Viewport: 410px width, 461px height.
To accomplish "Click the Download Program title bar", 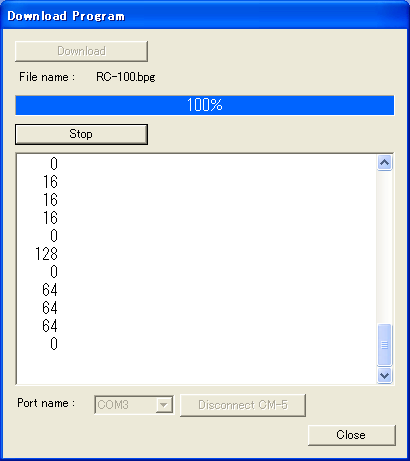I will click(205, 15).
